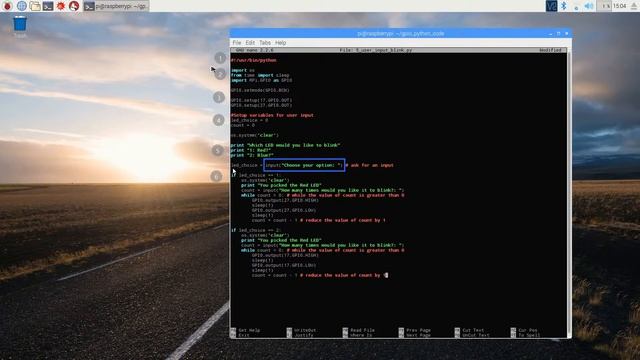Open the terminal Help menu
Viewport: 640px width, 360px height.
pyautogui.click(x=280, y=42)
